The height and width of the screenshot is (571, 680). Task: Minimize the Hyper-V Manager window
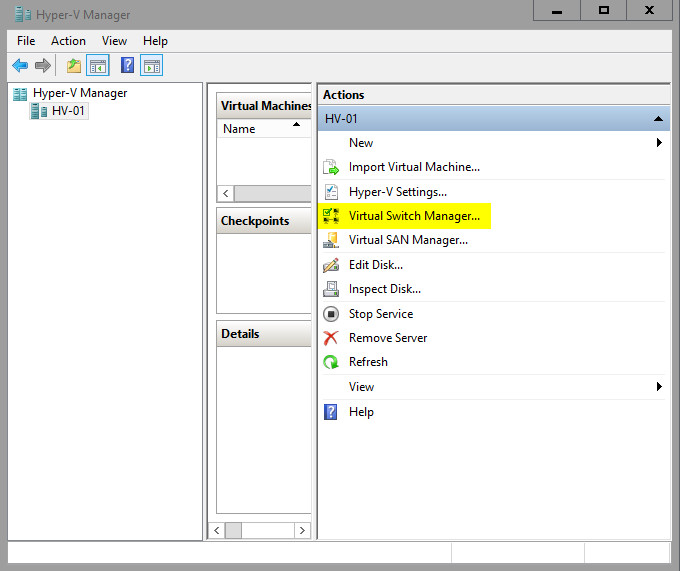[557, 10]
